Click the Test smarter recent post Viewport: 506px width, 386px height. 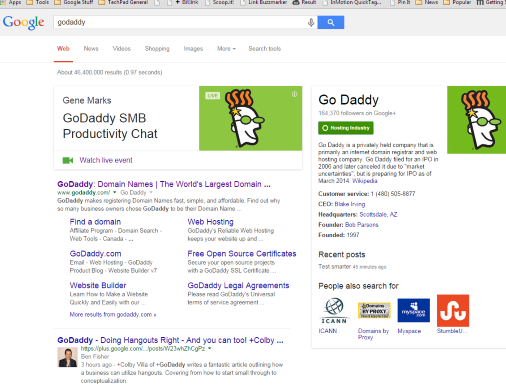click(x=335, y=267)
